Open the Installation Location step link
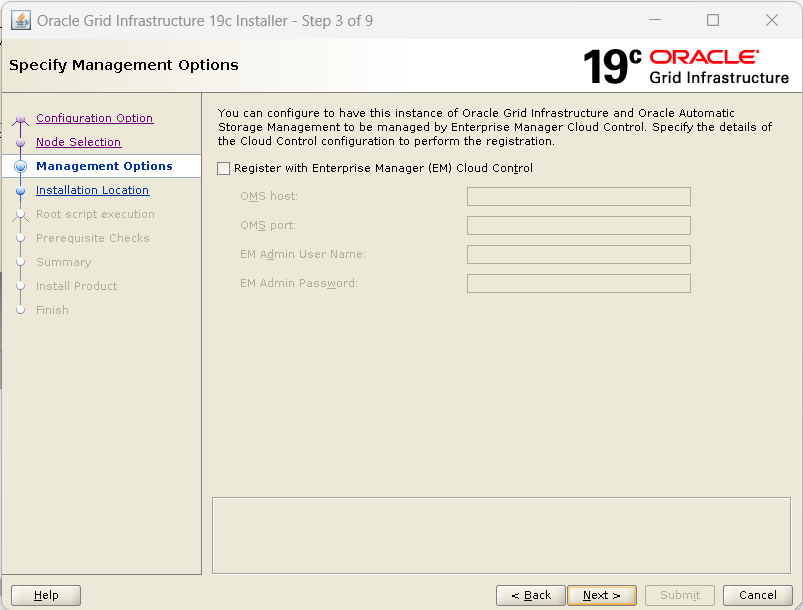Viewport: 803px width, 610px height. click(92, 191)
